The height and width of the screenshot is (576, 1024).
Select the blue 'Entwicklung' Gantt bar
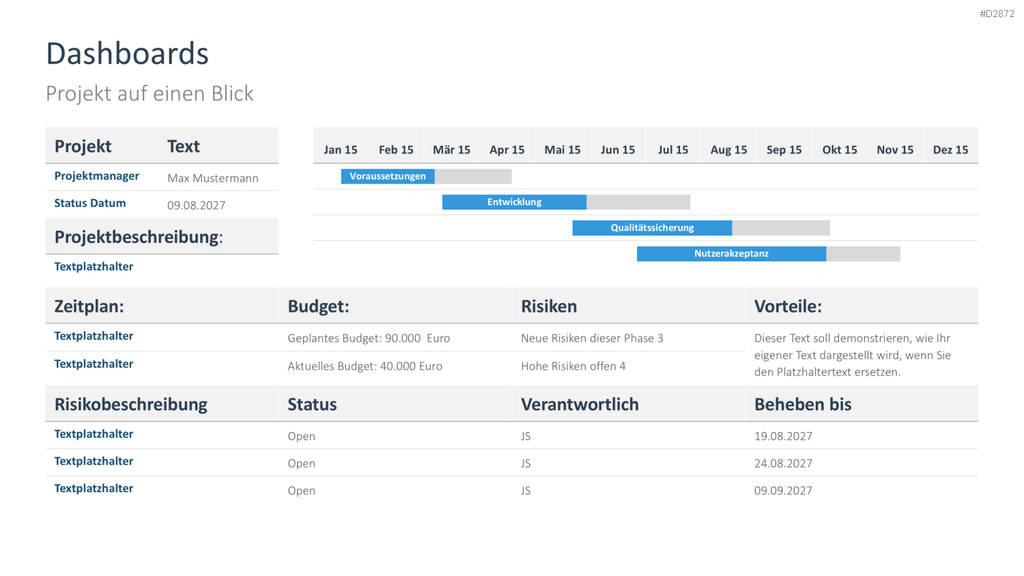click(x=515, y=202)
